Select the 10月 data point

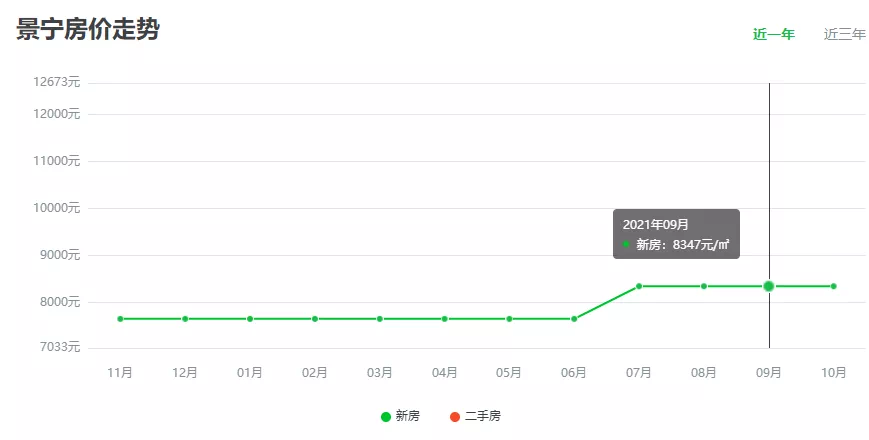click(833, 286)
